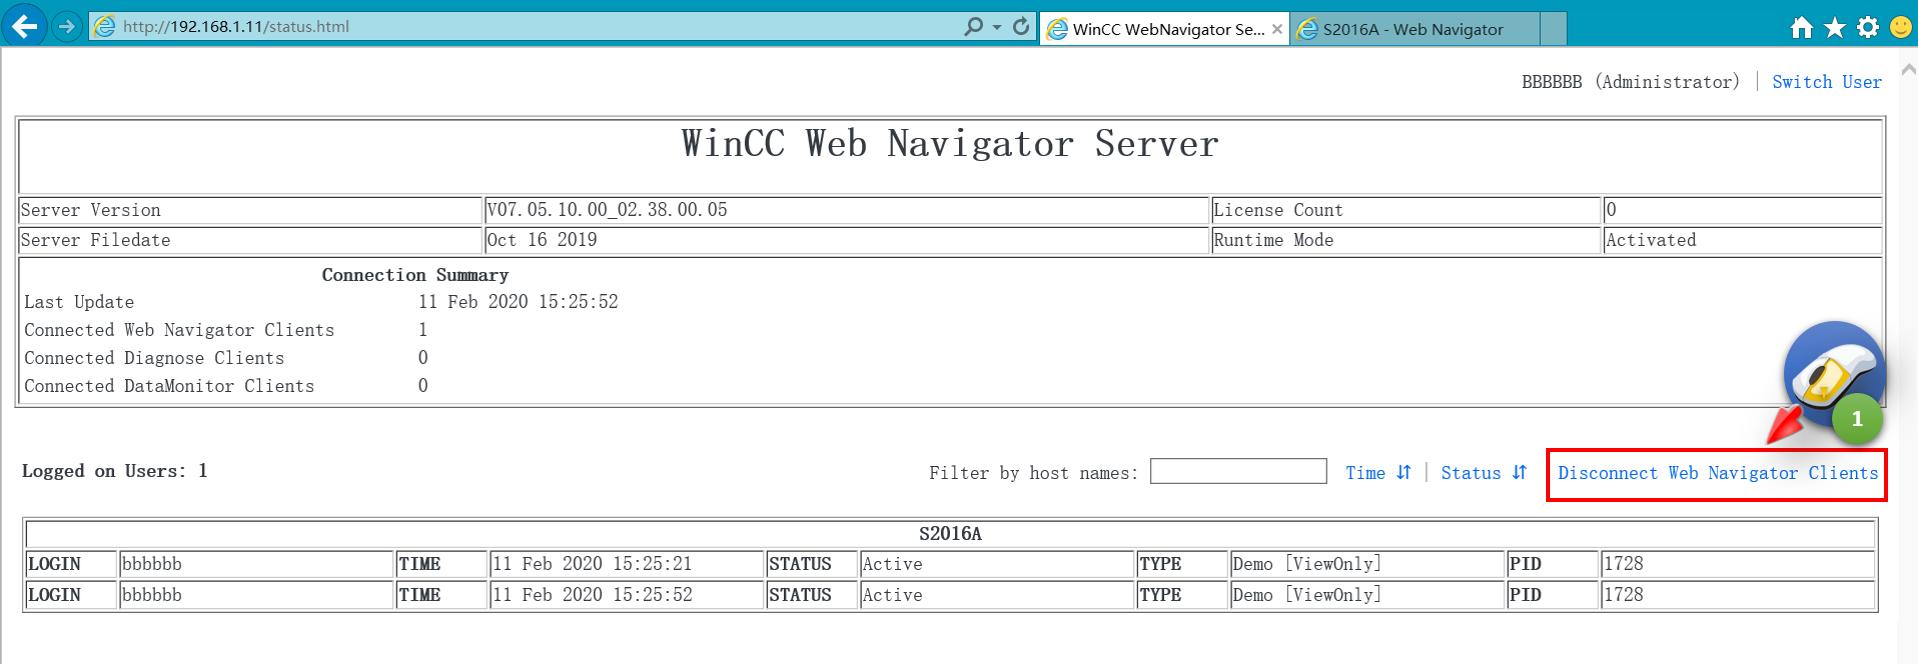Click the page scrollbar up arrow
1918x664 pixels.
pos(1908,69)
